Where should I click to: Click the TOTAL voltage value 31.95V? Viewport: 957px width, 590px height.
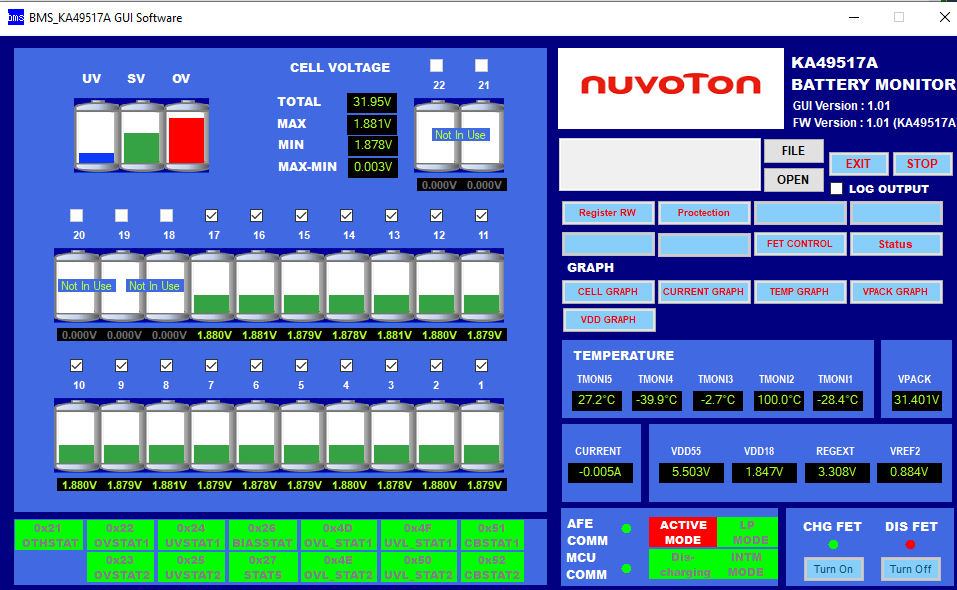tap(372, 102)
